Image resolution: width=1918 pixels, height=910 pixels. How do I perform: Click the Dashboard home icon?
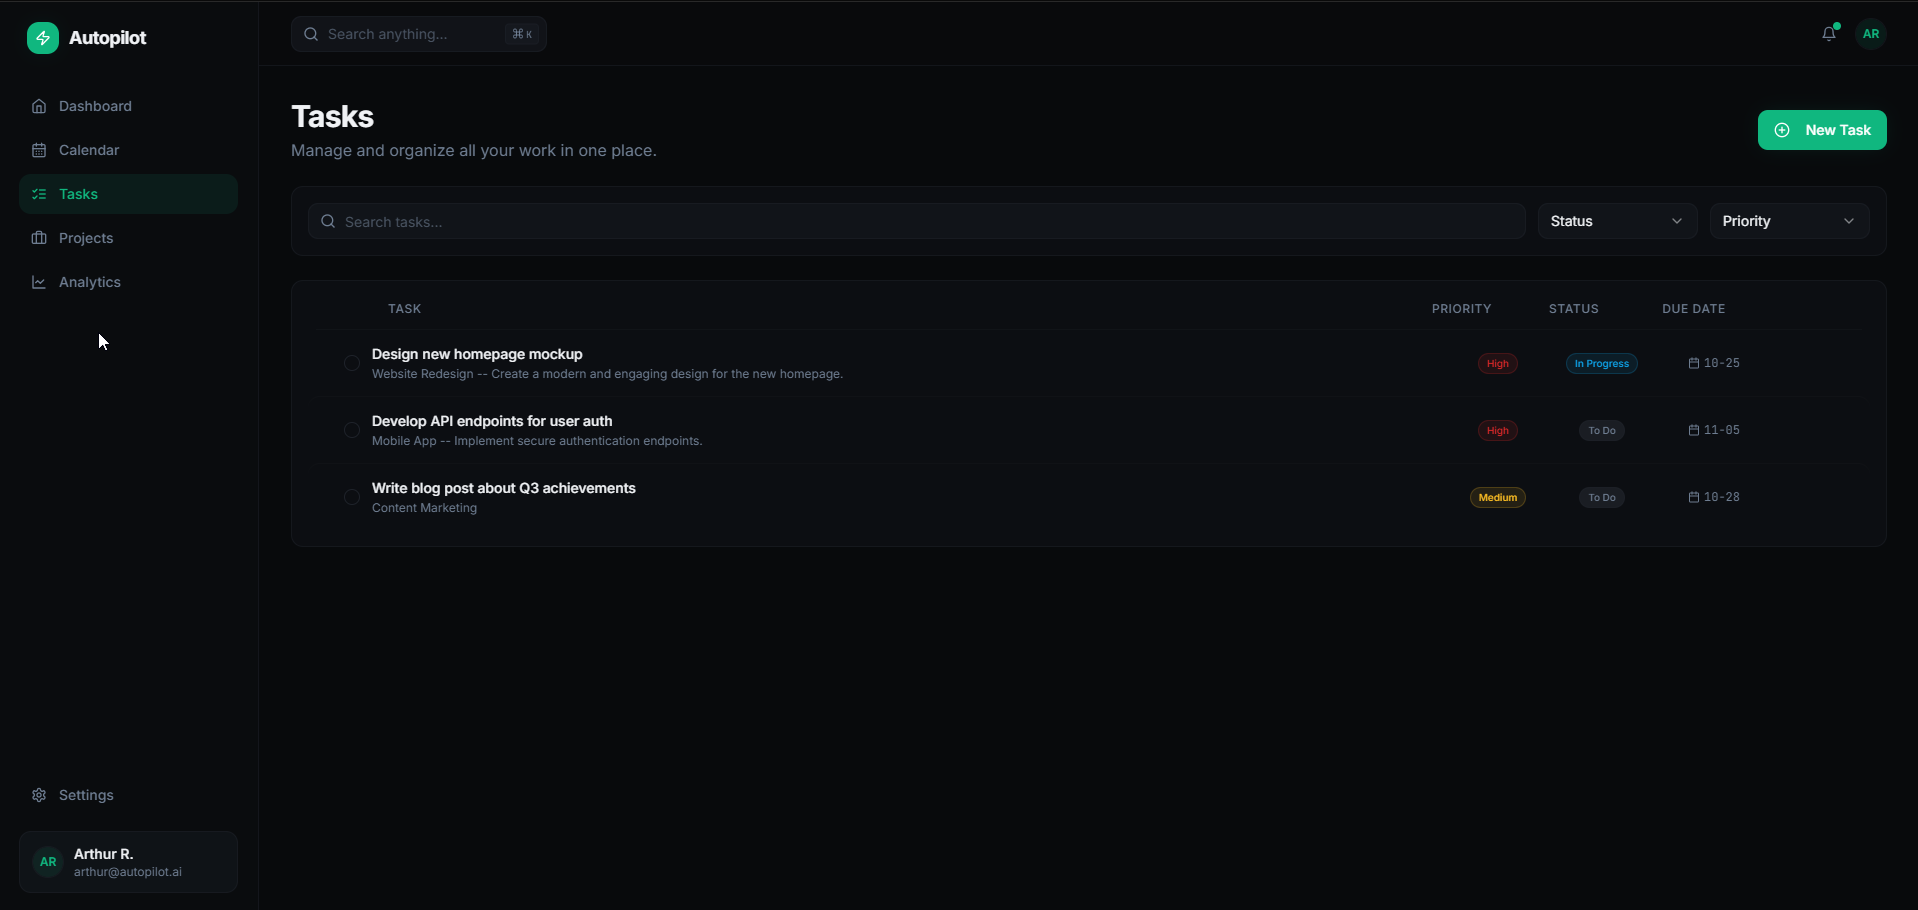tap(39, 106)
